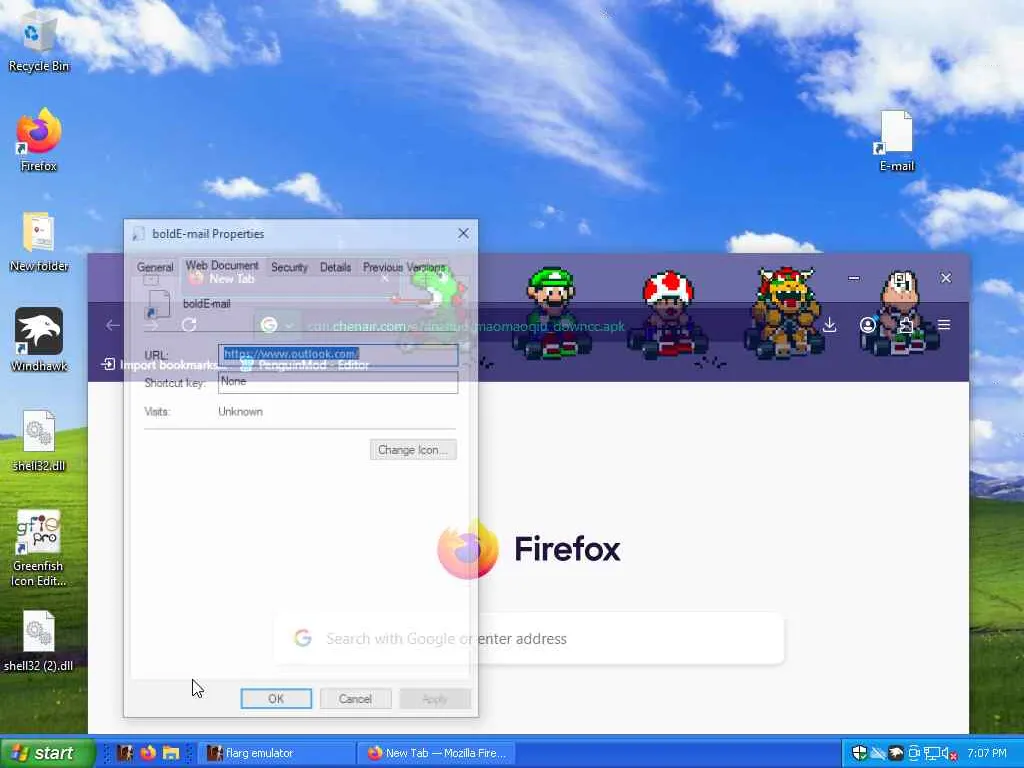
Task: Switch to the Web Document tab
Action: [x=222, y=266]
